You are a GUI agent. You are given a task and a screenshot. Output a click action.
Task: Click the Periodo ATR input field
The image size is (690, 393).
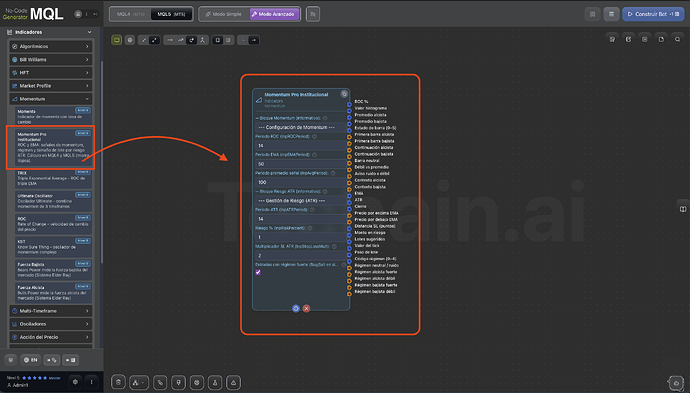pyautogui.click(x=301, y=219)
